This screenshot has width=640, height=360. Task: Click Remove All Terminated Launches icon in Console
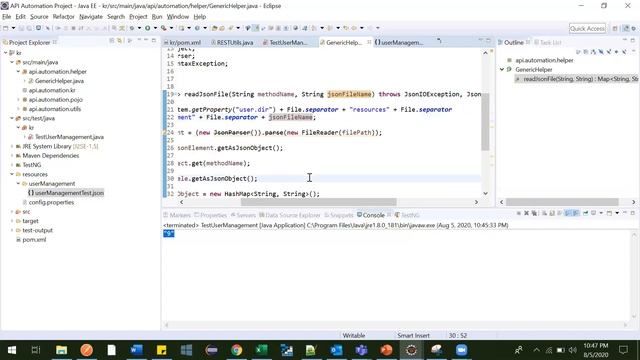(534, 213)
